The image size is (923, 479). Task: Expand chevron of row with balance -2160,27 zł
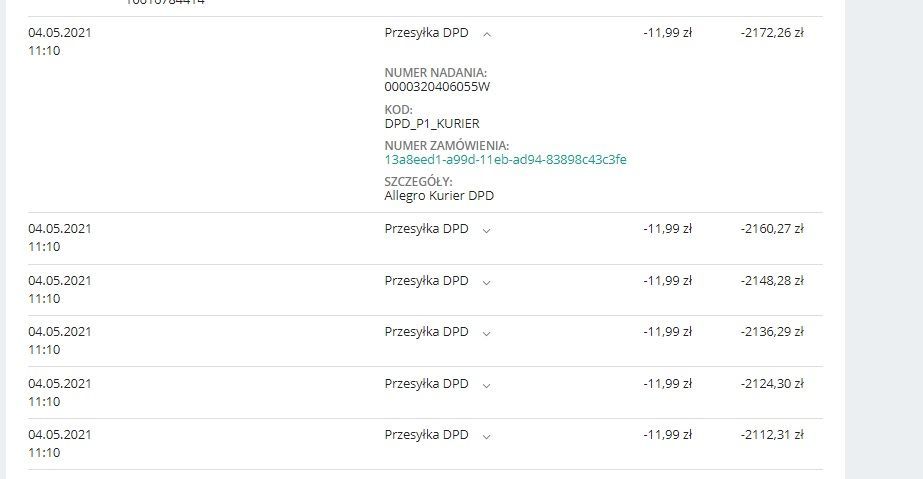[x=486, y=230]
